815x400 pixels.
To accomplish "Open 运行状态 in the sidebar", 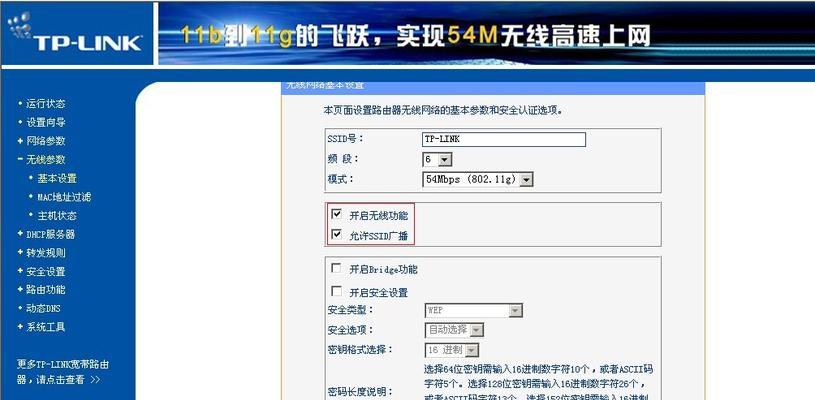I will [46, 104].
